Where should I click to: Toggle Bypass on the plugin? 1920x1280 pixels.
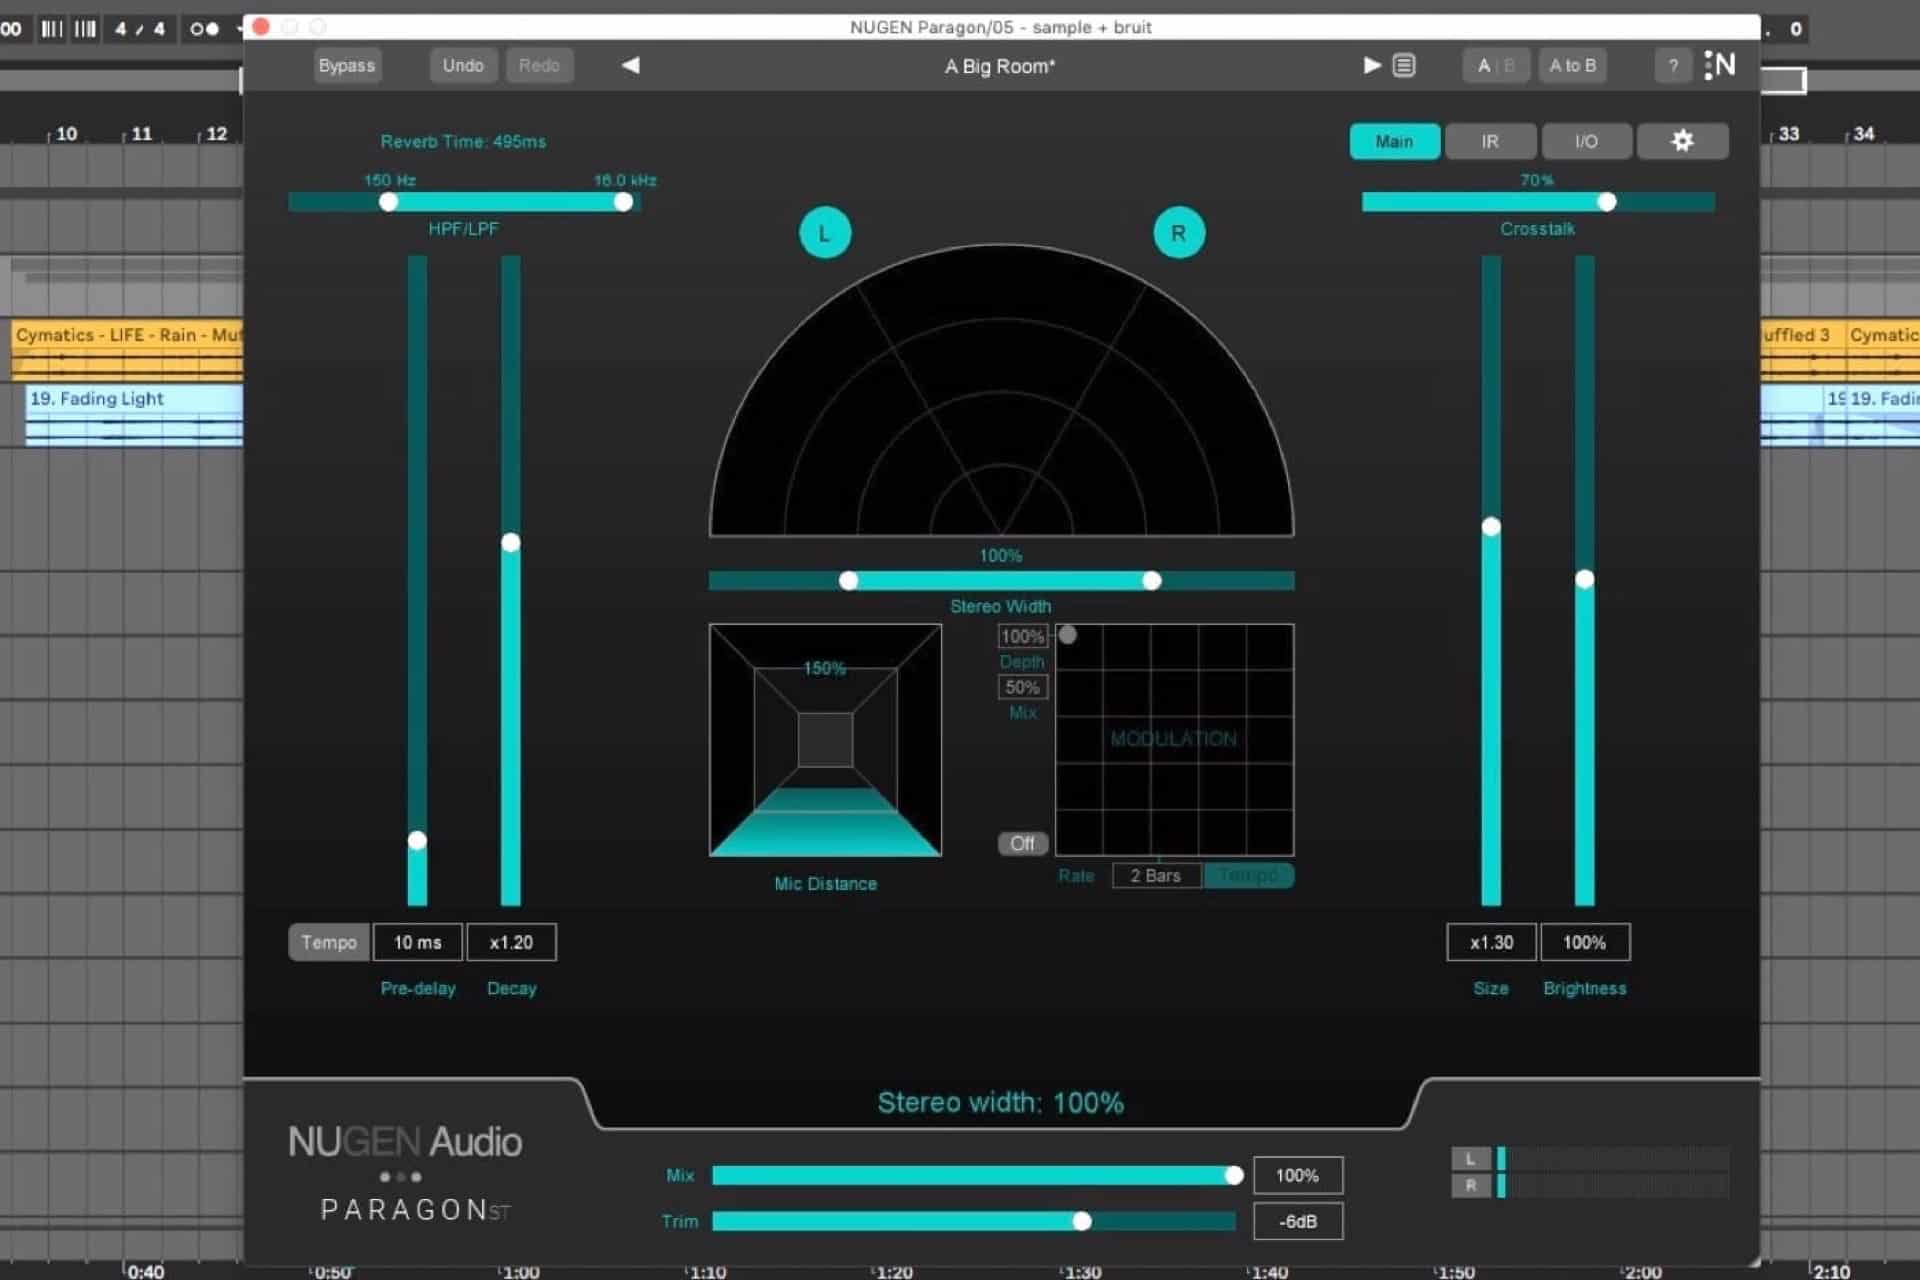(x=347, y=64)
